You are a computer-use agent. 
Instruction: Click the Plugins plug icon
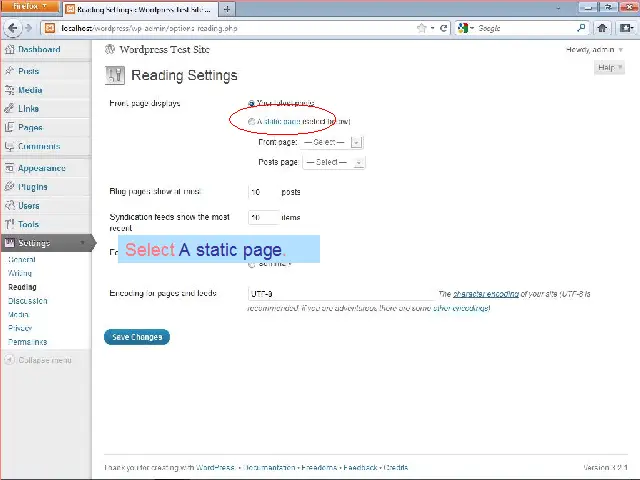pos(9,187)
